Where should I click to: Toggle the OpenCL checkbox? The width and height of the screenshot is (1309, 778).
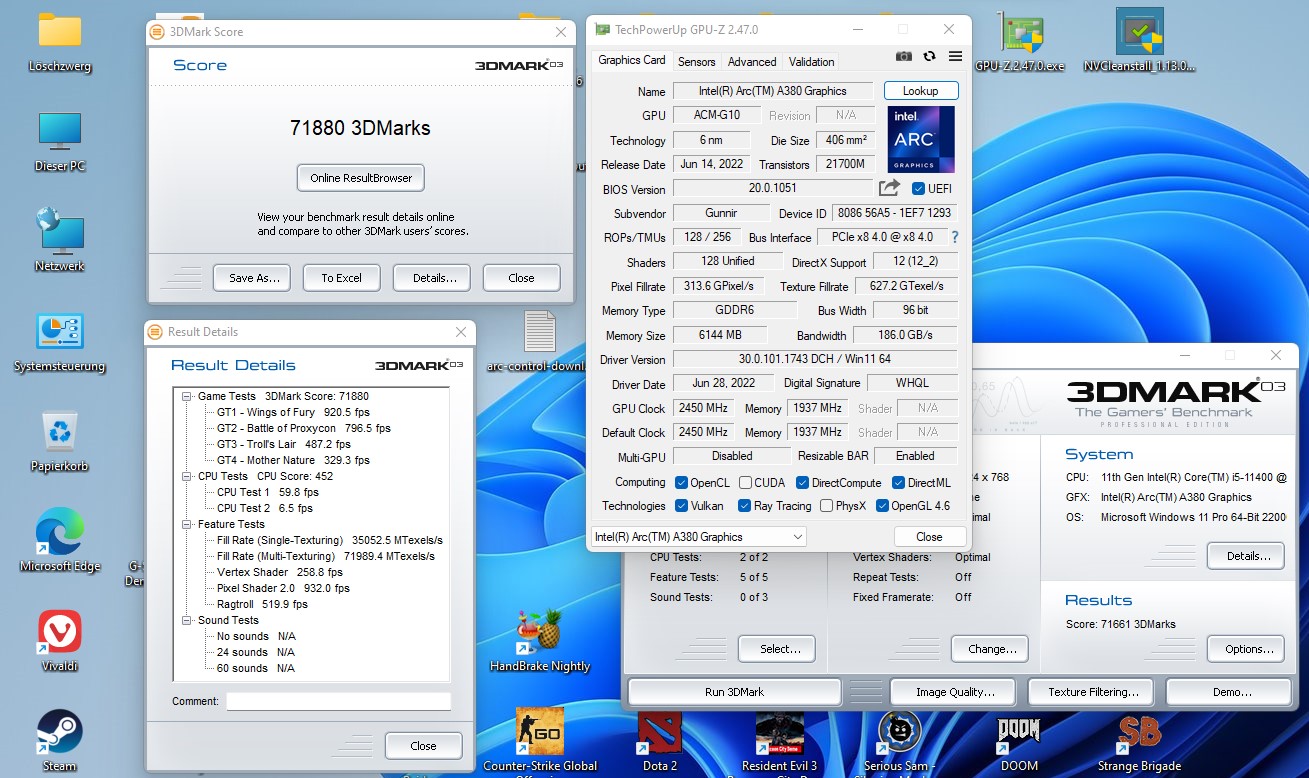point(682,483)
